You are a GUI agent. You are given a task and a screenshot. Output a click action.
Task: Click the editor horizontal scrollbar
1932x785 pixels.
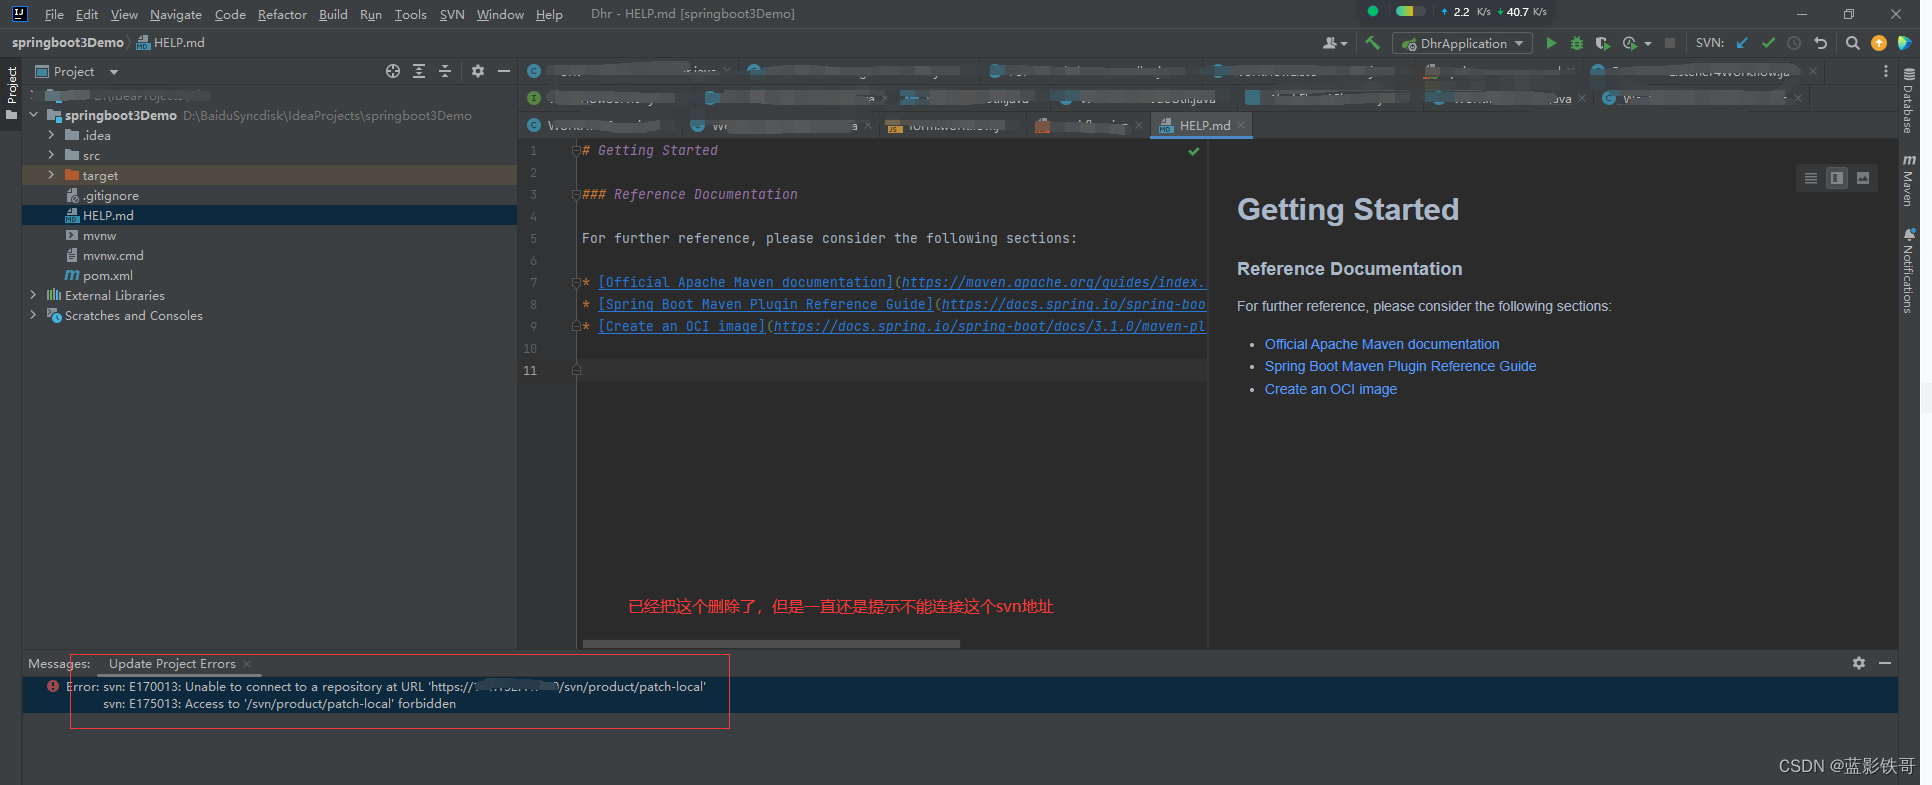[x=771, y=644]
